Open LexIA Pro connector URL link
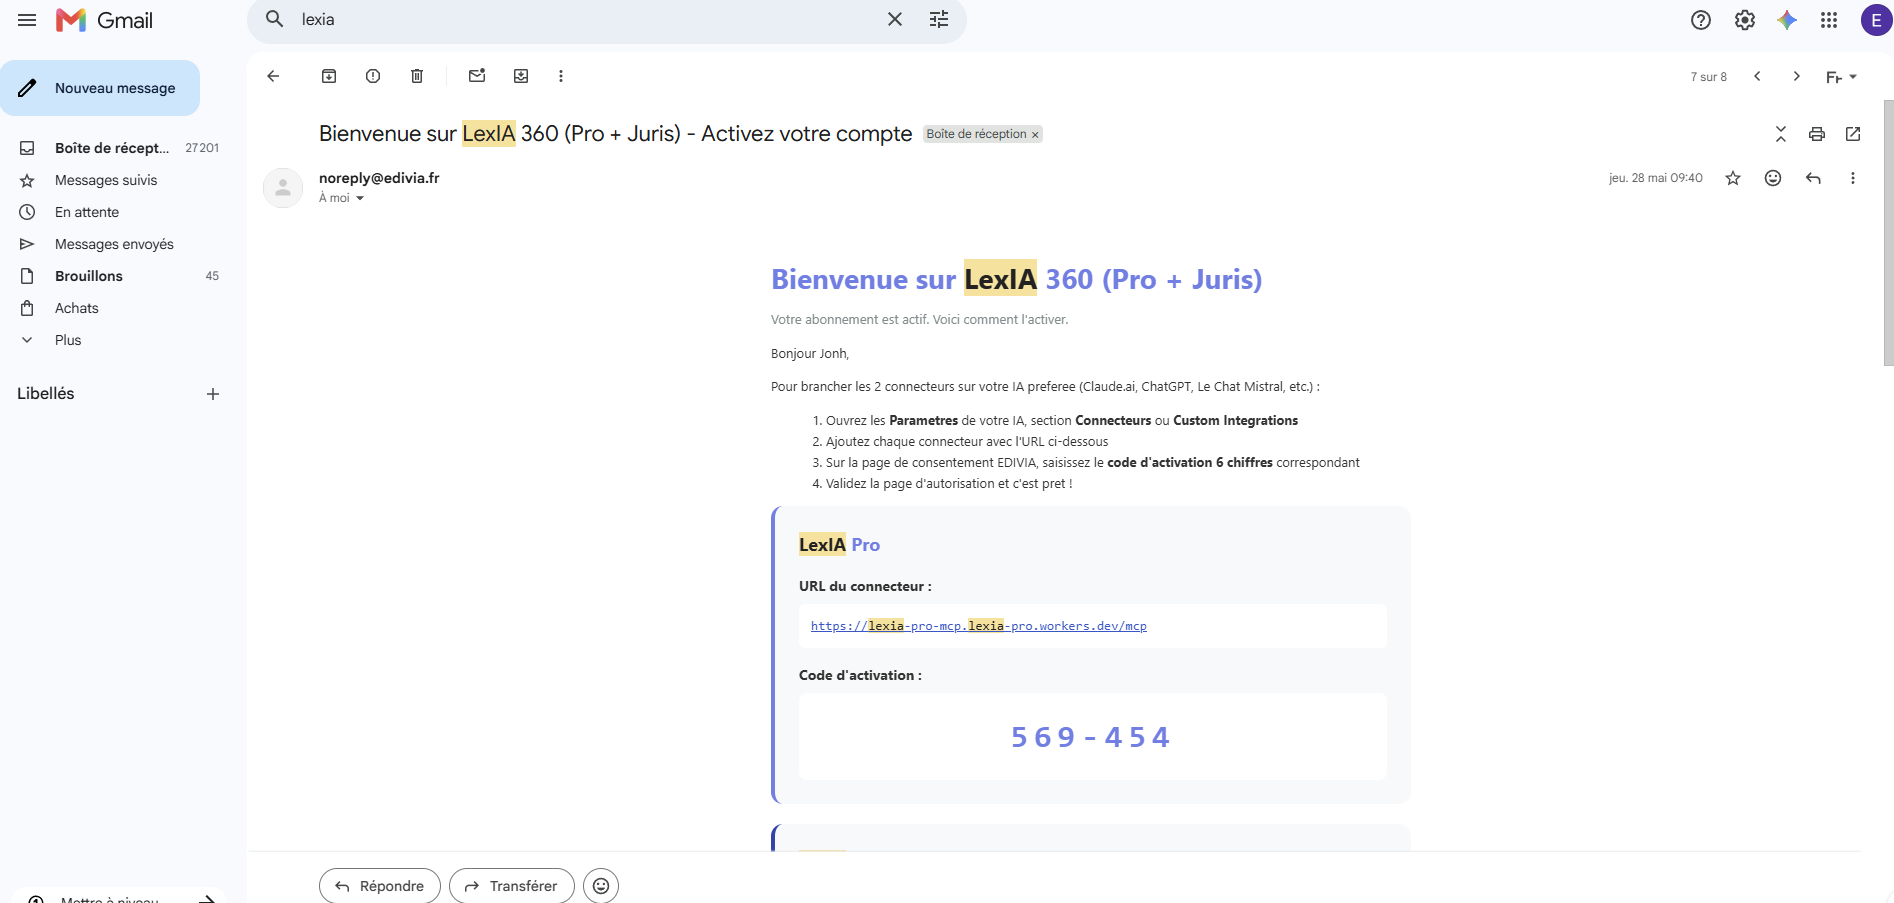 (x=978, y=626)
